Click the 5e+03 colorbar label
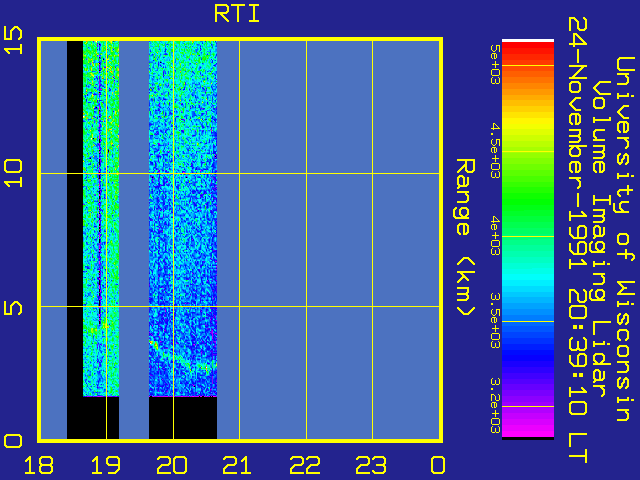Image resolution: width=640 pixels, height=480 pixels. point(495,64)
